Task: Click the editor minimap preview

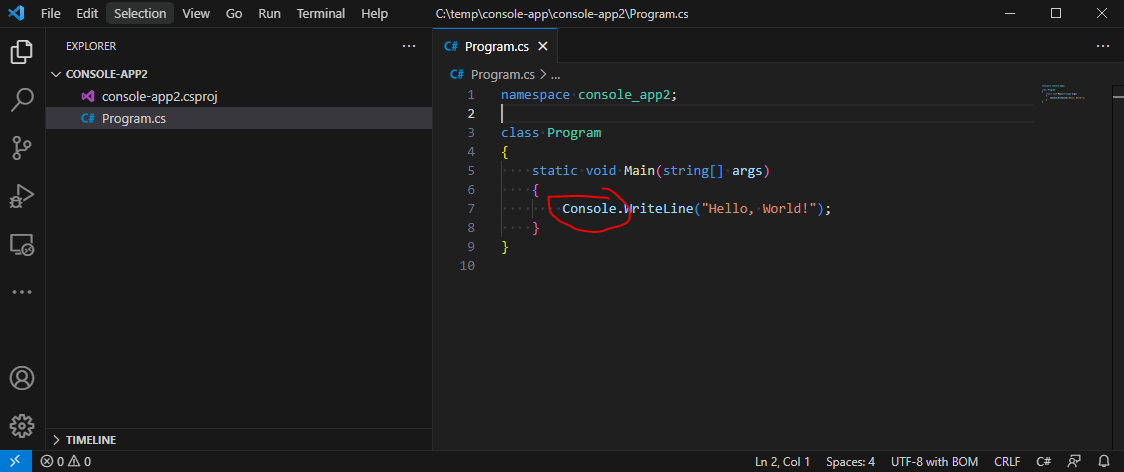Action: pyautogui.click(x=1064, y=95)
